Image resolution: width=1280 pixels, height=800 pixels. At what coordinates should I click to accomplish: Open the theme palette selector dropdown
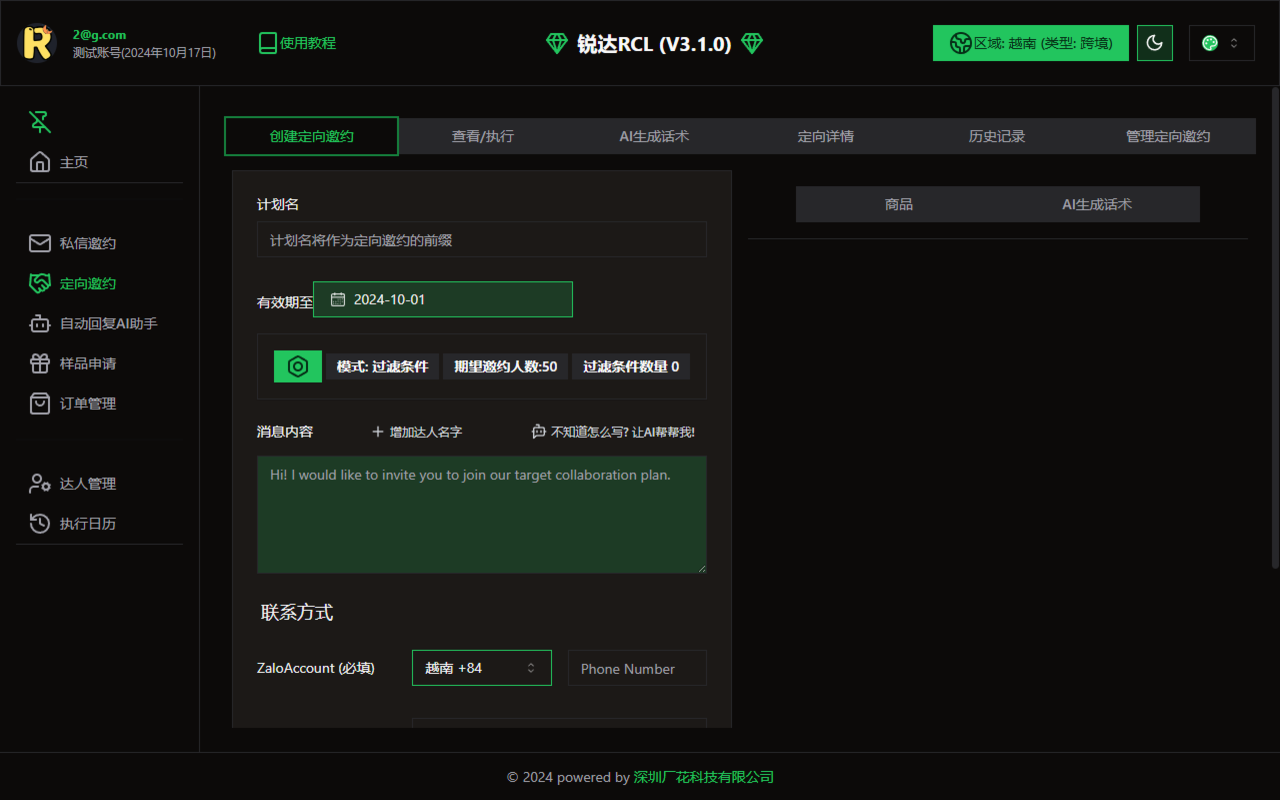click(1221, 43)
